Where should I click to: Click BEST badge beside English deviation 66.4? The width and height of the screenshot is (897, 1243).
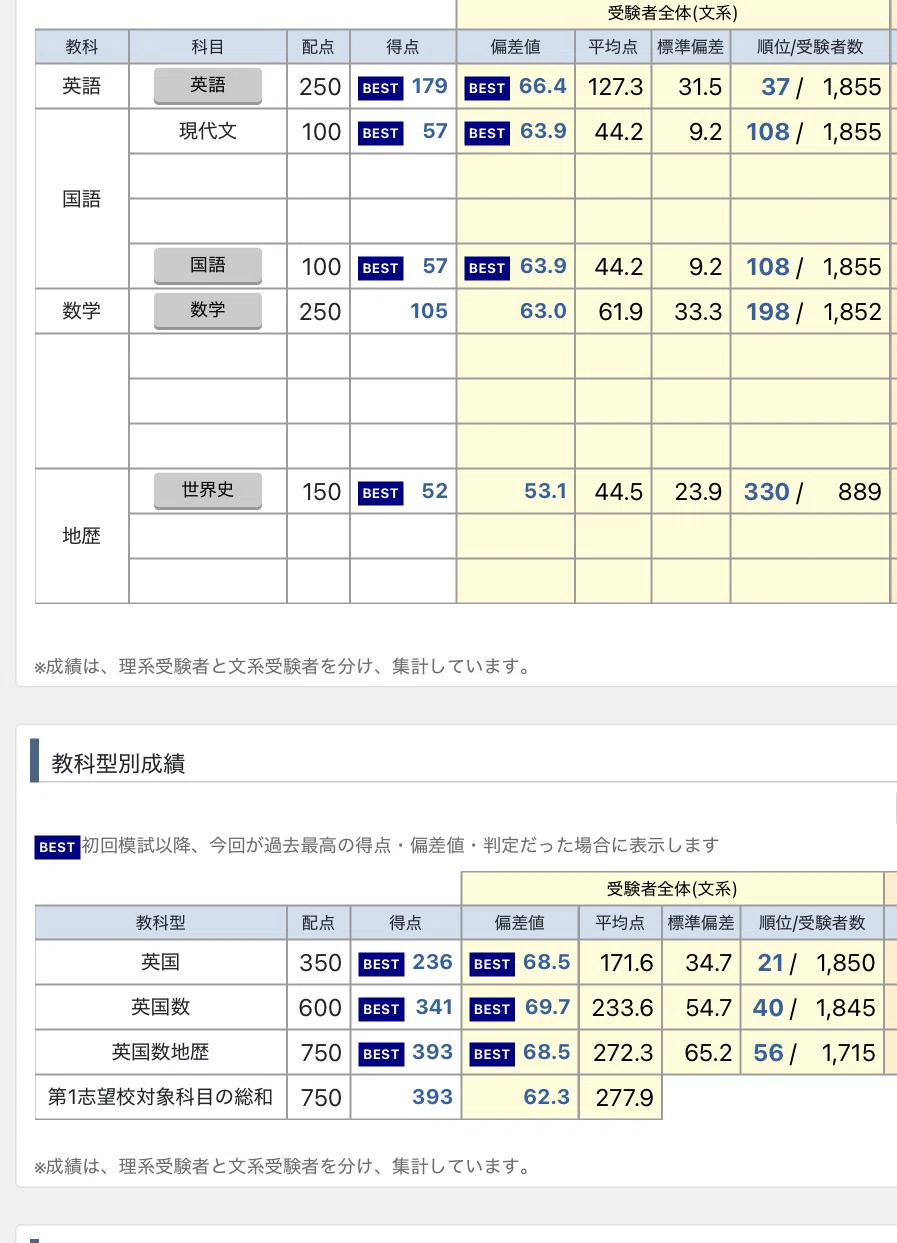[487, 88]
